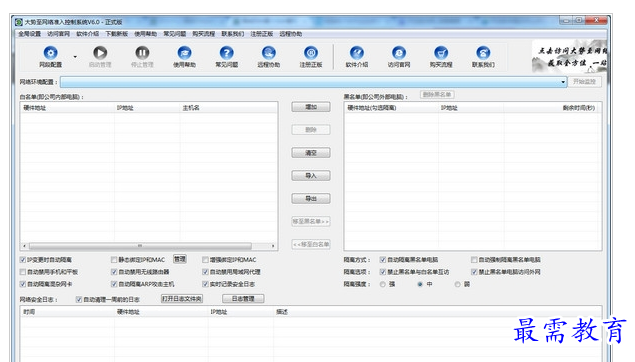Enable the 静态绑定IP和MAC checkbox
This screenshot has width=635, height=362.
tap(114, 260)
